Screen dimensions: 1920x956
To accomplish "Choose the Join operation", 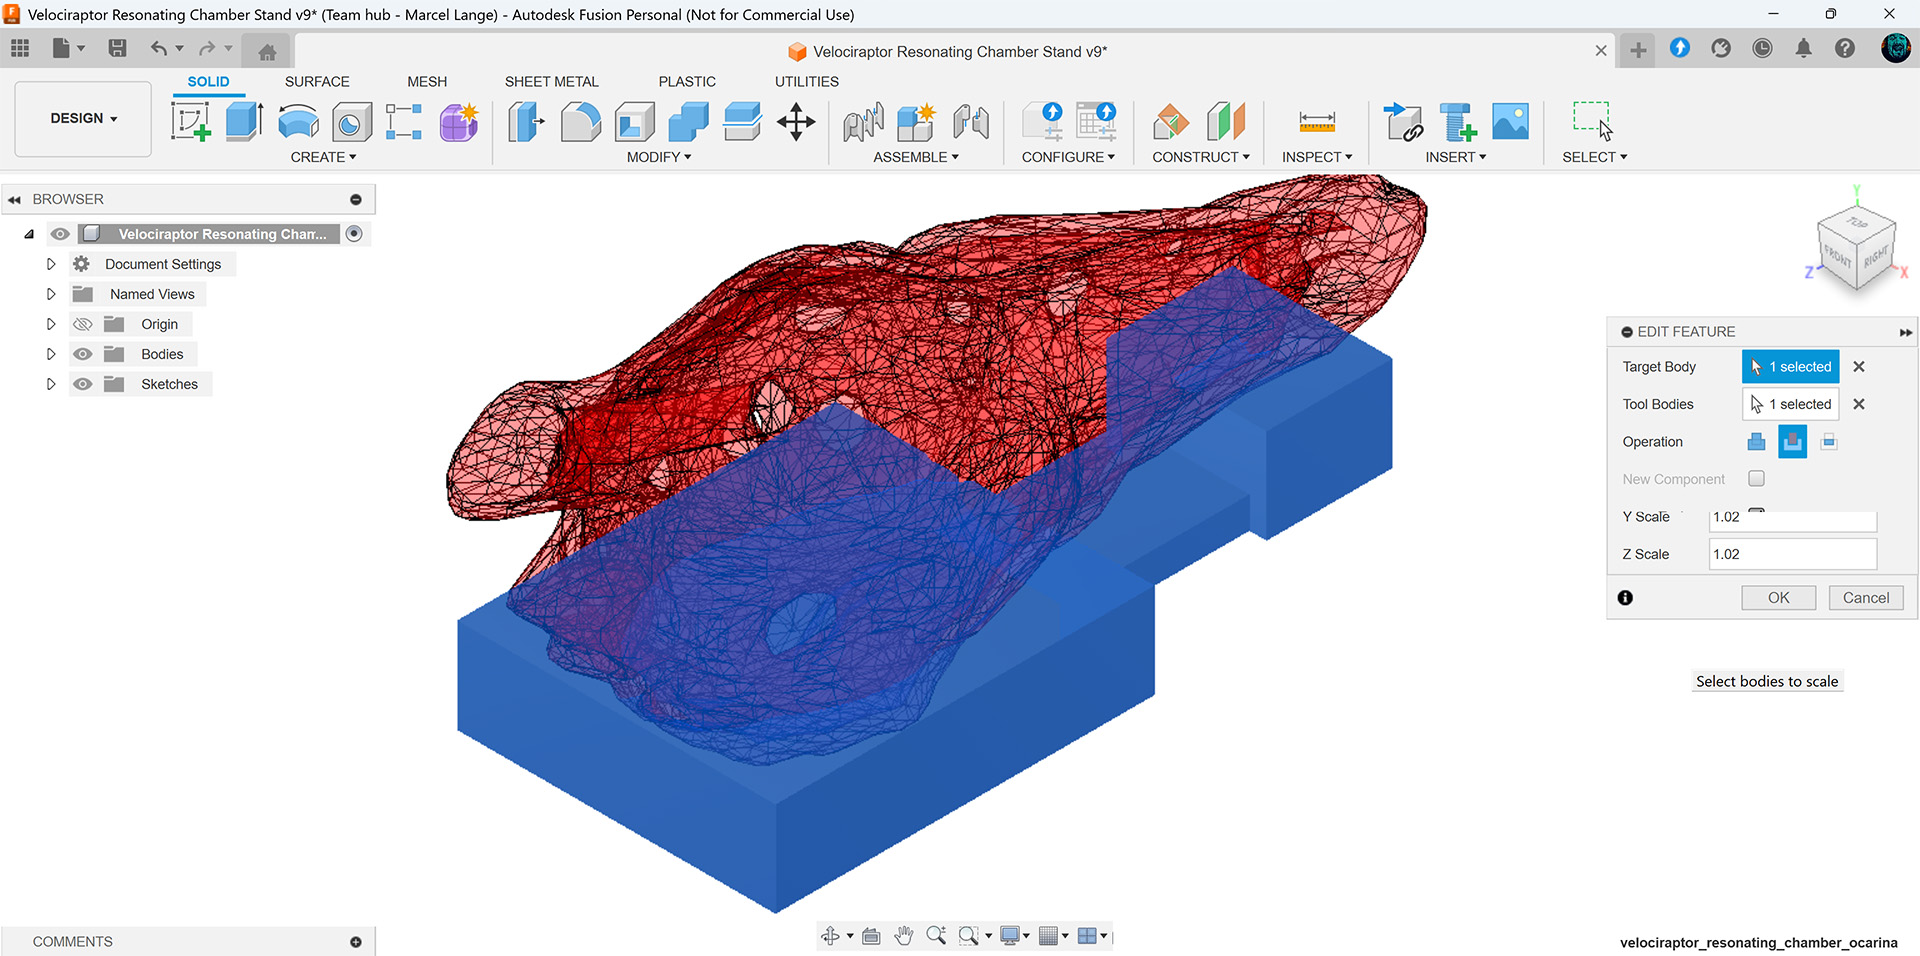I will 1756,441.
